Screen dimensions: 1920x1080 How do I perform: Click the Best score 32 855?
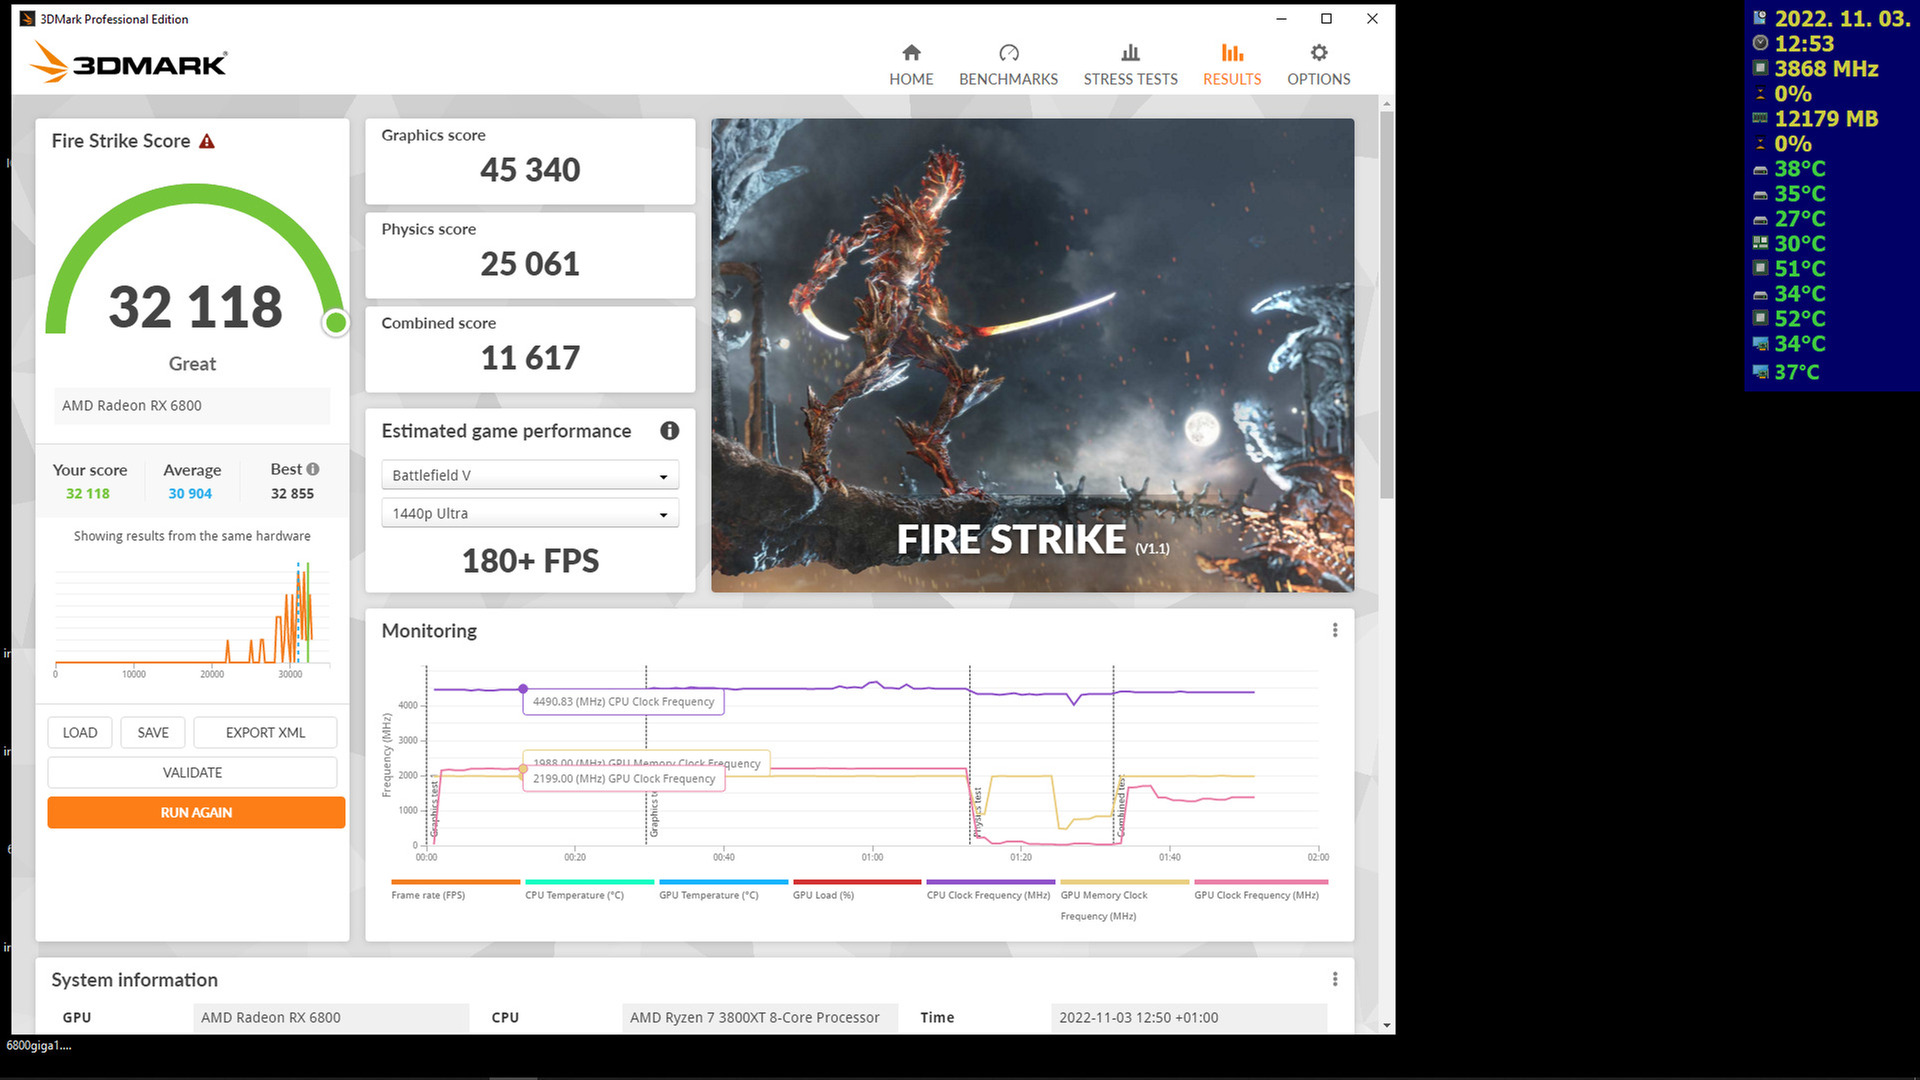(292, 493)
